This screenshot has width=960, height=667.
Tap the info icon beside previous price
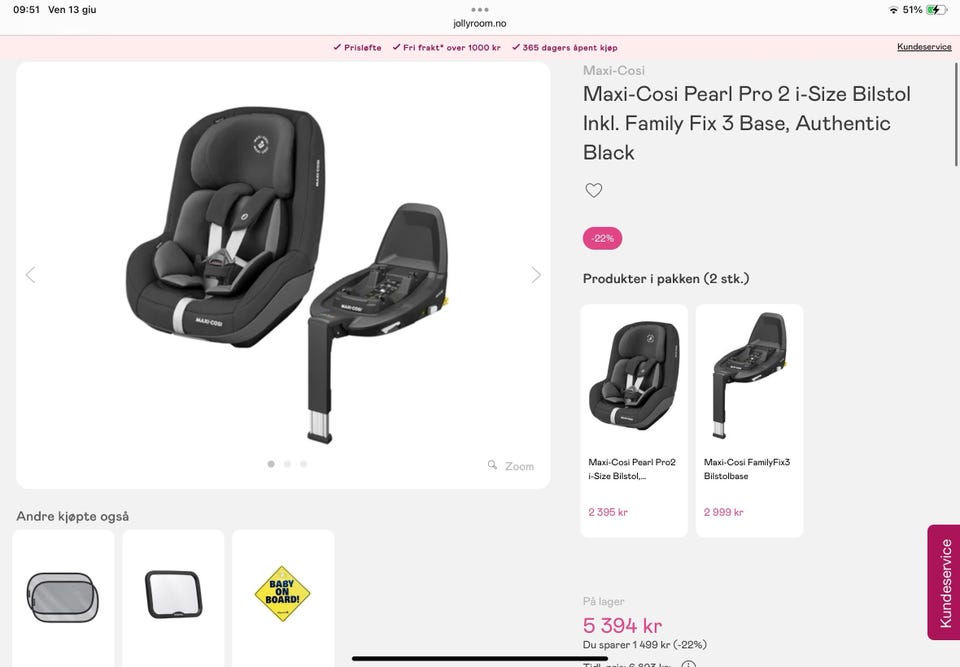click(688, 664)
